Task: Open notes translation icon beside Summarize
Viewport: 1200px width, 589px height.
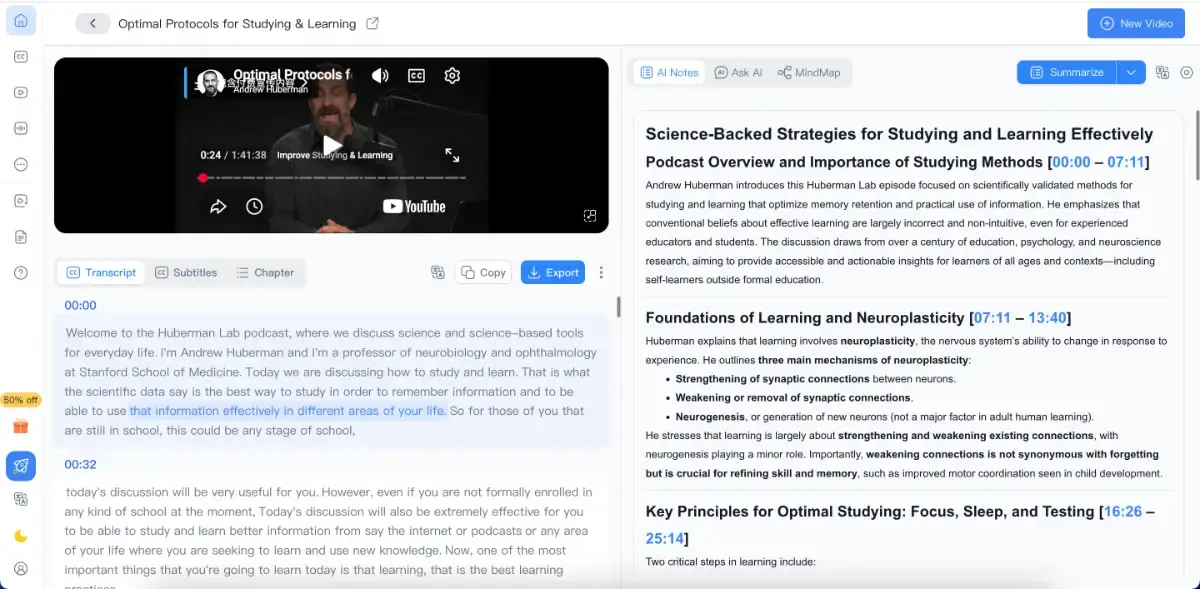Action: click(1162, 72)
